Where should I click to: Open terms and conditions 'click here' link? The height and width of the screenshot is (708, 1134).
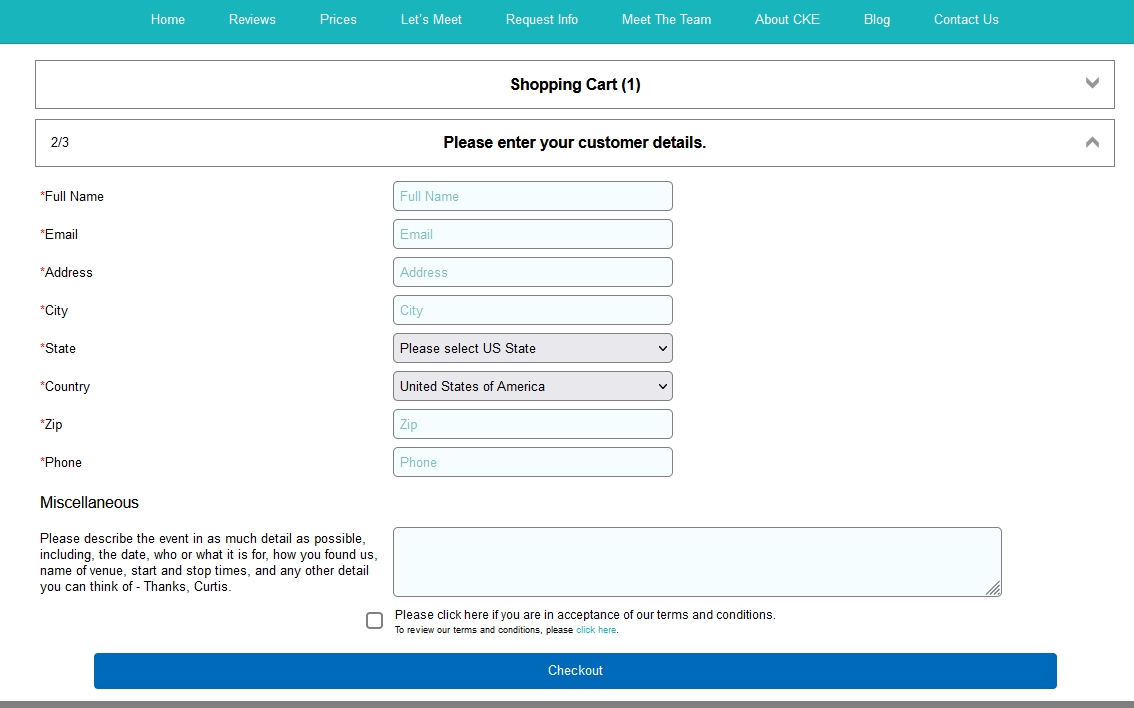pos(596,631)
